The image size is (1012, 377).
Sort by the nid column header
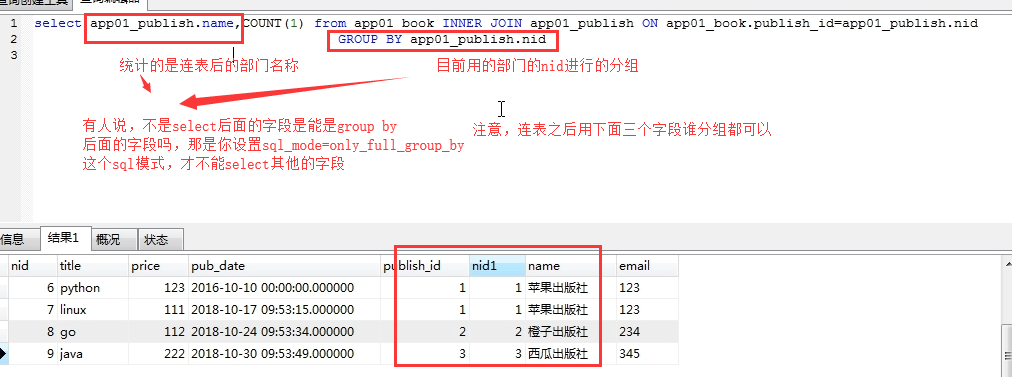[x=33, y=266]
